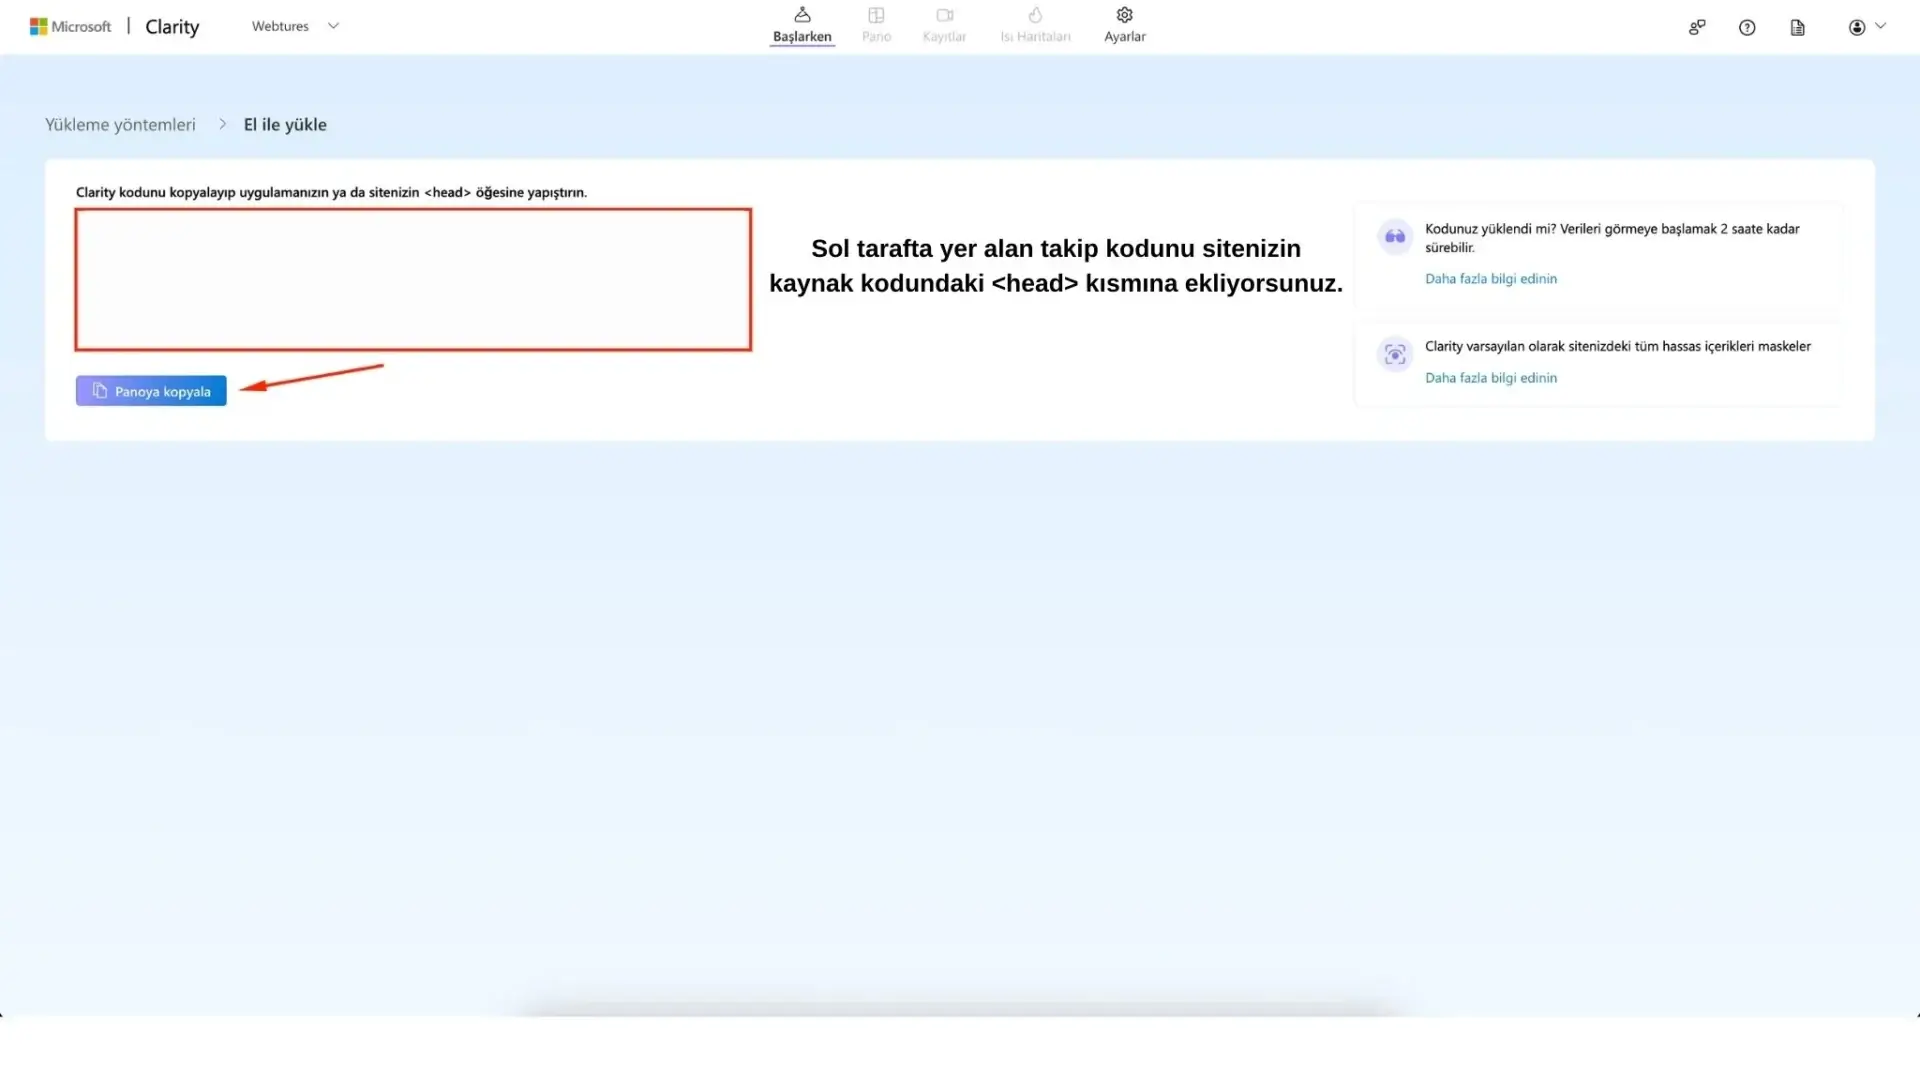Switch to the Başlarken tab

pyautogui.click(x=802, y=24)
